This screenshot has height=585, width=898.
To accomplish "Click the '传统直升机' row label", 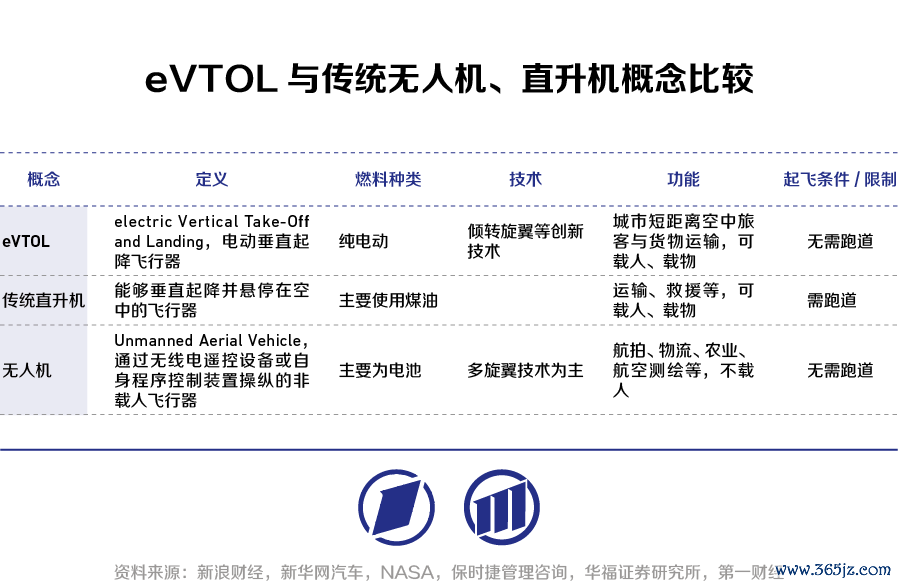I will click(43, 300).
